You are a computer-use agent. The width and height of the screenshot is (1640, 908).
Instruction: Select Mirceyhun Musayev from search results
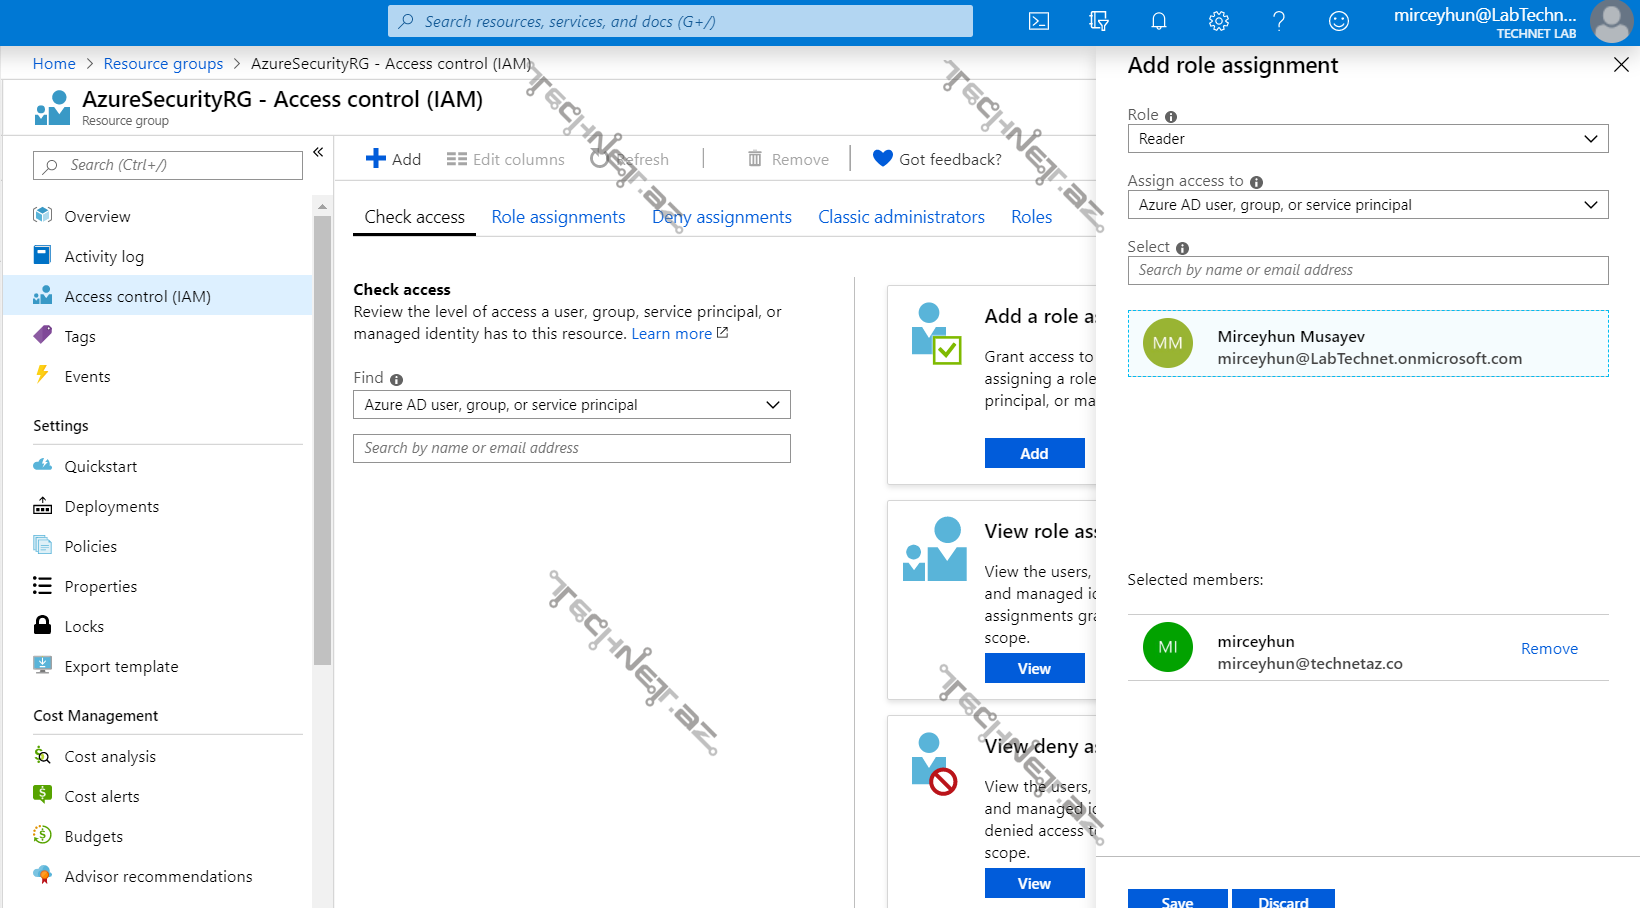click(1367, 344)
